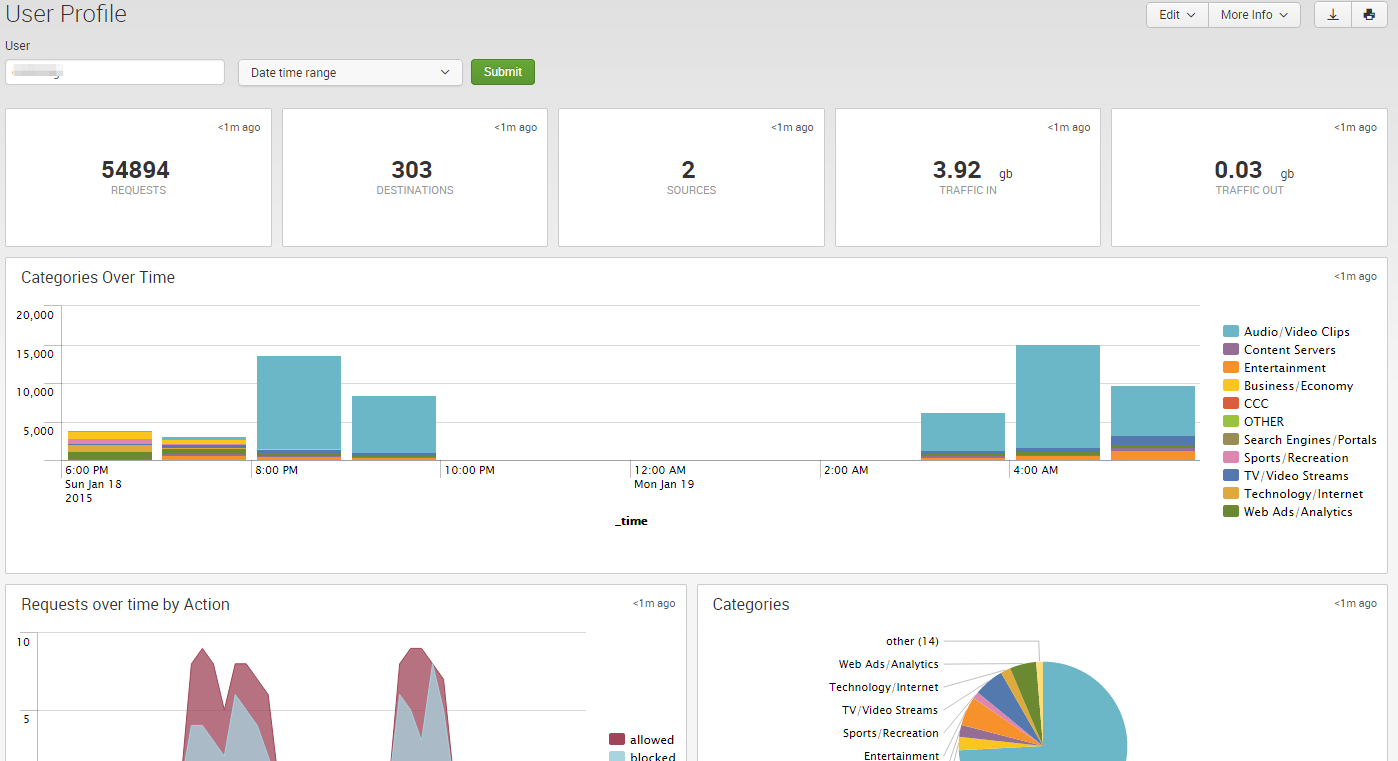
Task: Click the TV/Video Streams pie label
Action: pyautogui.click(x=890, y=710)
